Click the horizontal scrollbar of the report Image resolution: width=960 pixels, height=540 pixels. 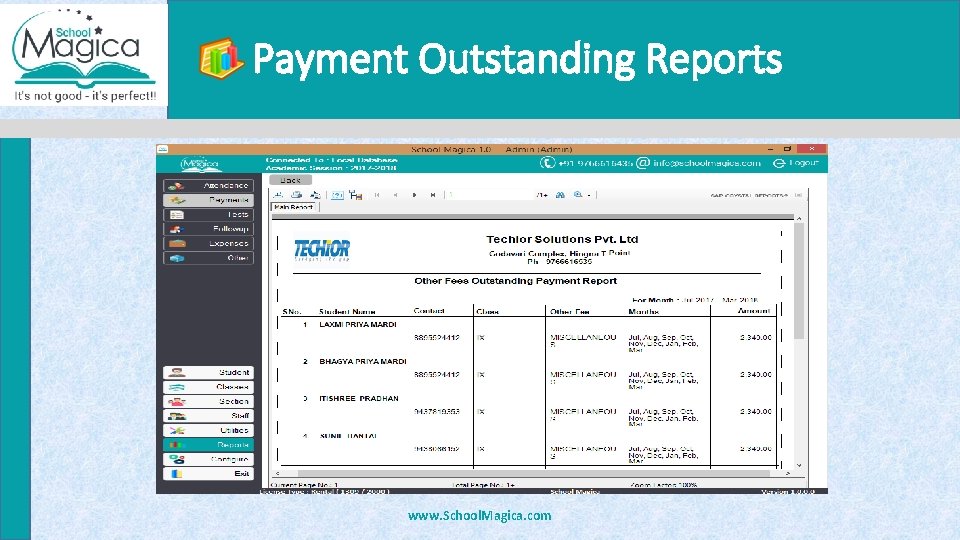coord(533,473)
